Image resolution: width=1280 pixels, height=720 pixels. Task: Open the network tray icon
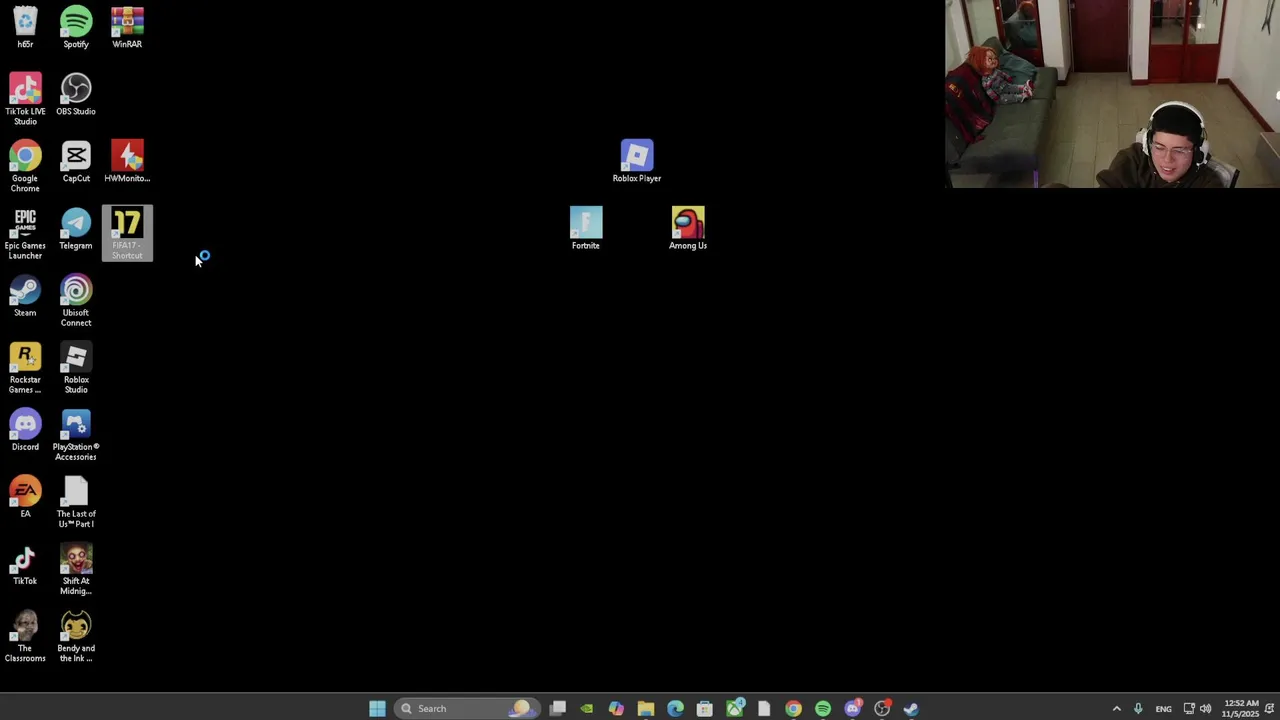[1189, 708]
